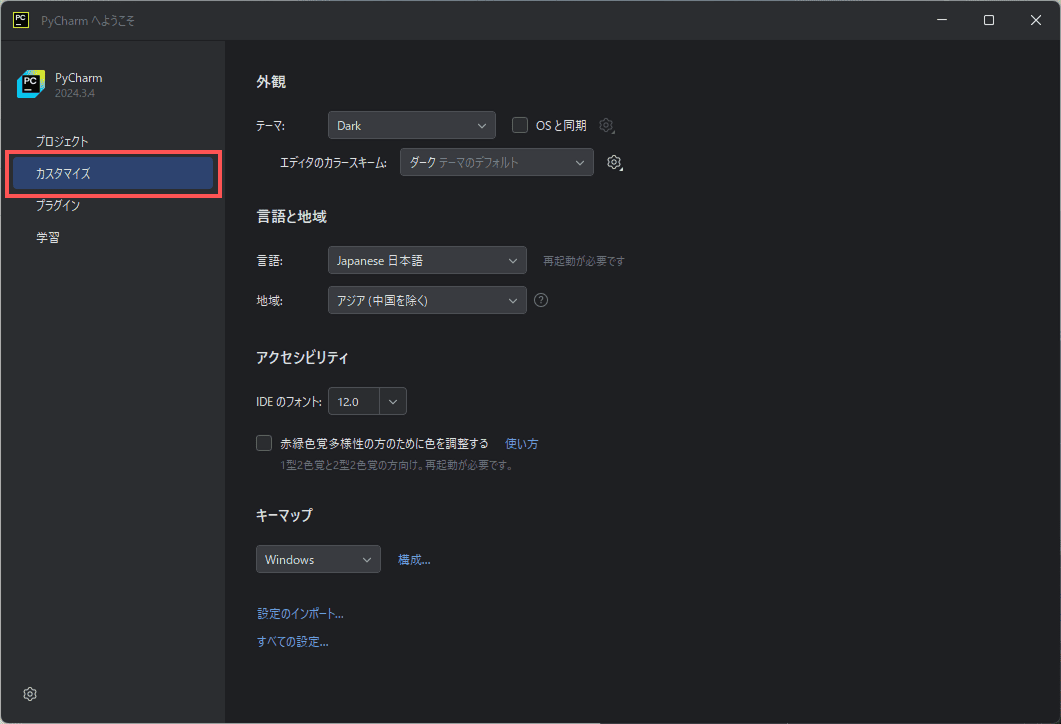This screenshot has width=1061, height=724.
Task: Click the 使い方 link
Action: point(522,444)
